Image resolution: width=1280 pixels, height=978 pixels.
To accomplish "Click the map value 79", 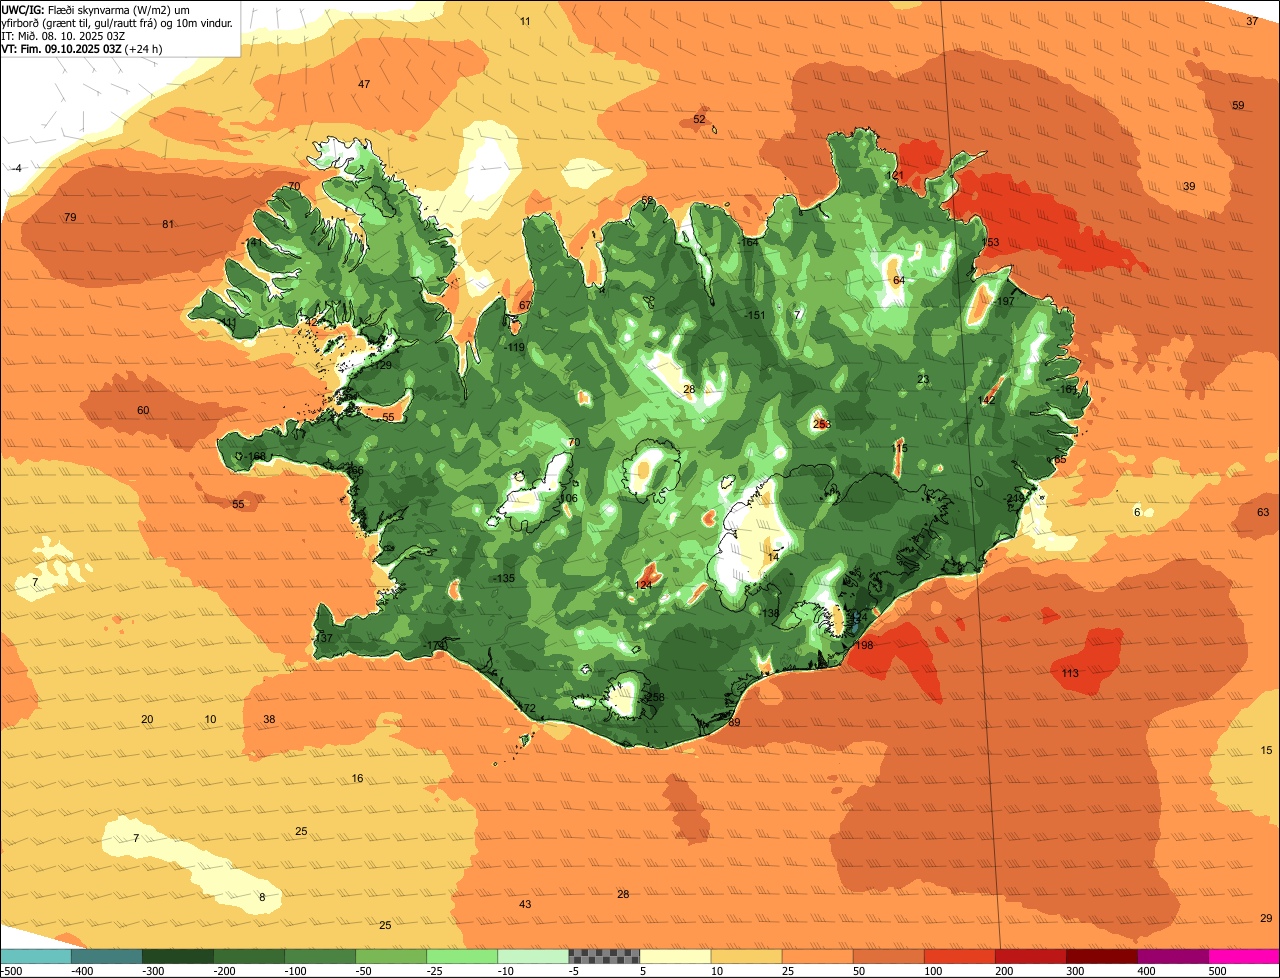I will [x=70, y=218].
